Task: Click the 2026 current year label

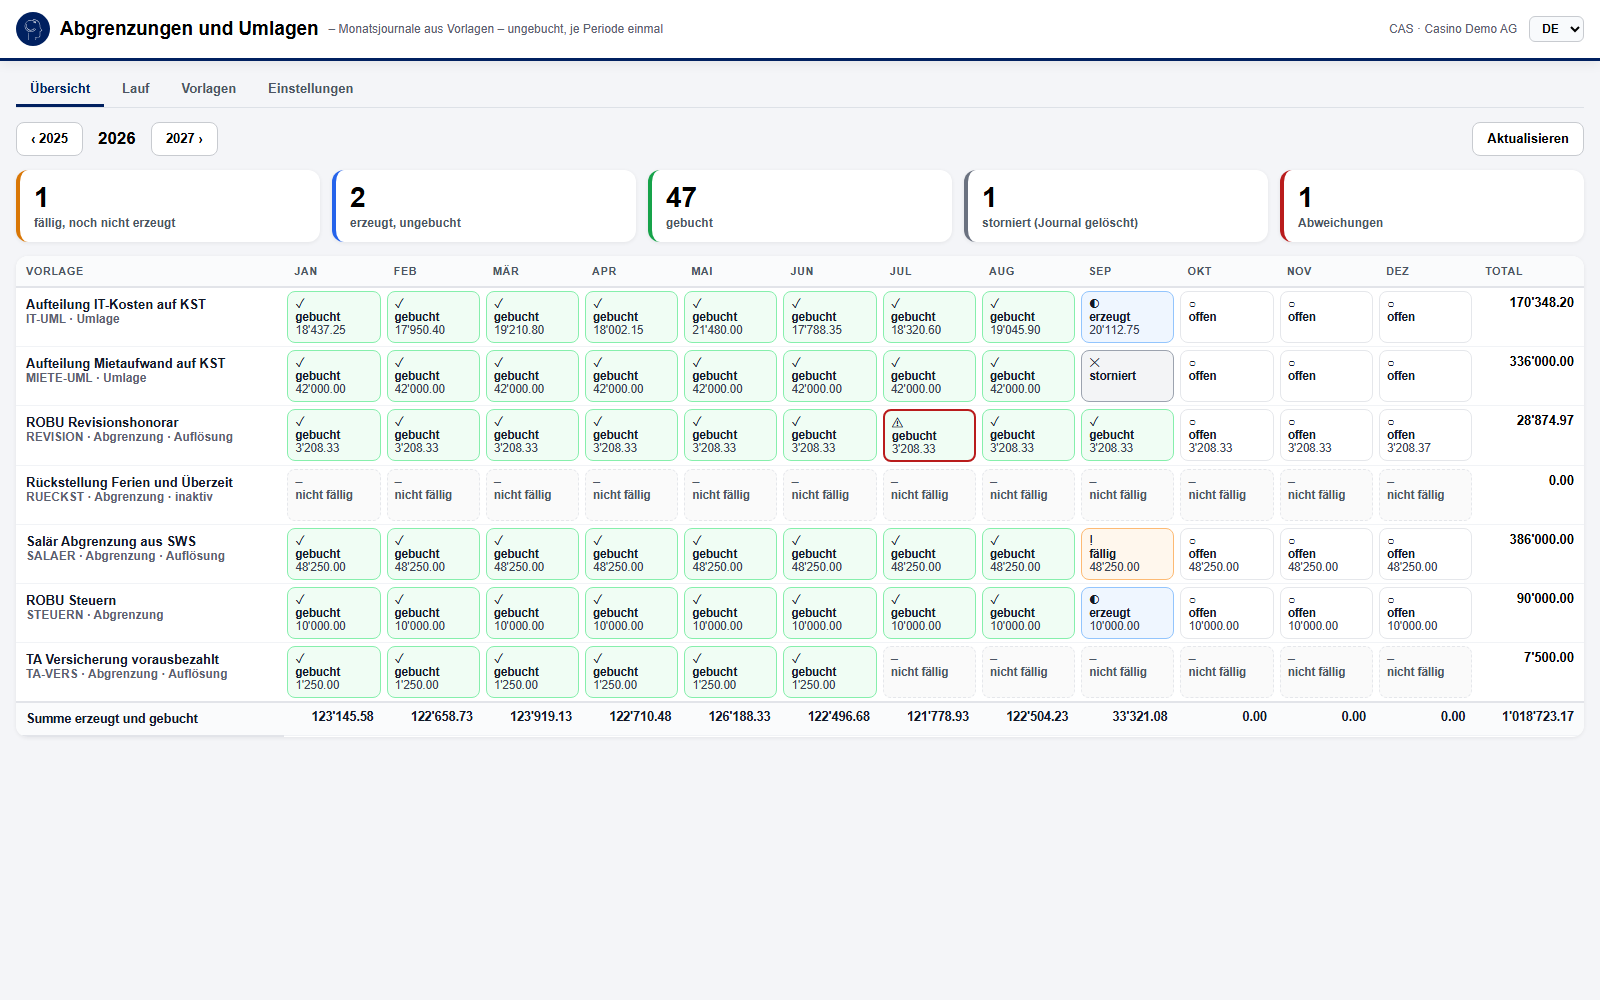Action: point(117,139)
